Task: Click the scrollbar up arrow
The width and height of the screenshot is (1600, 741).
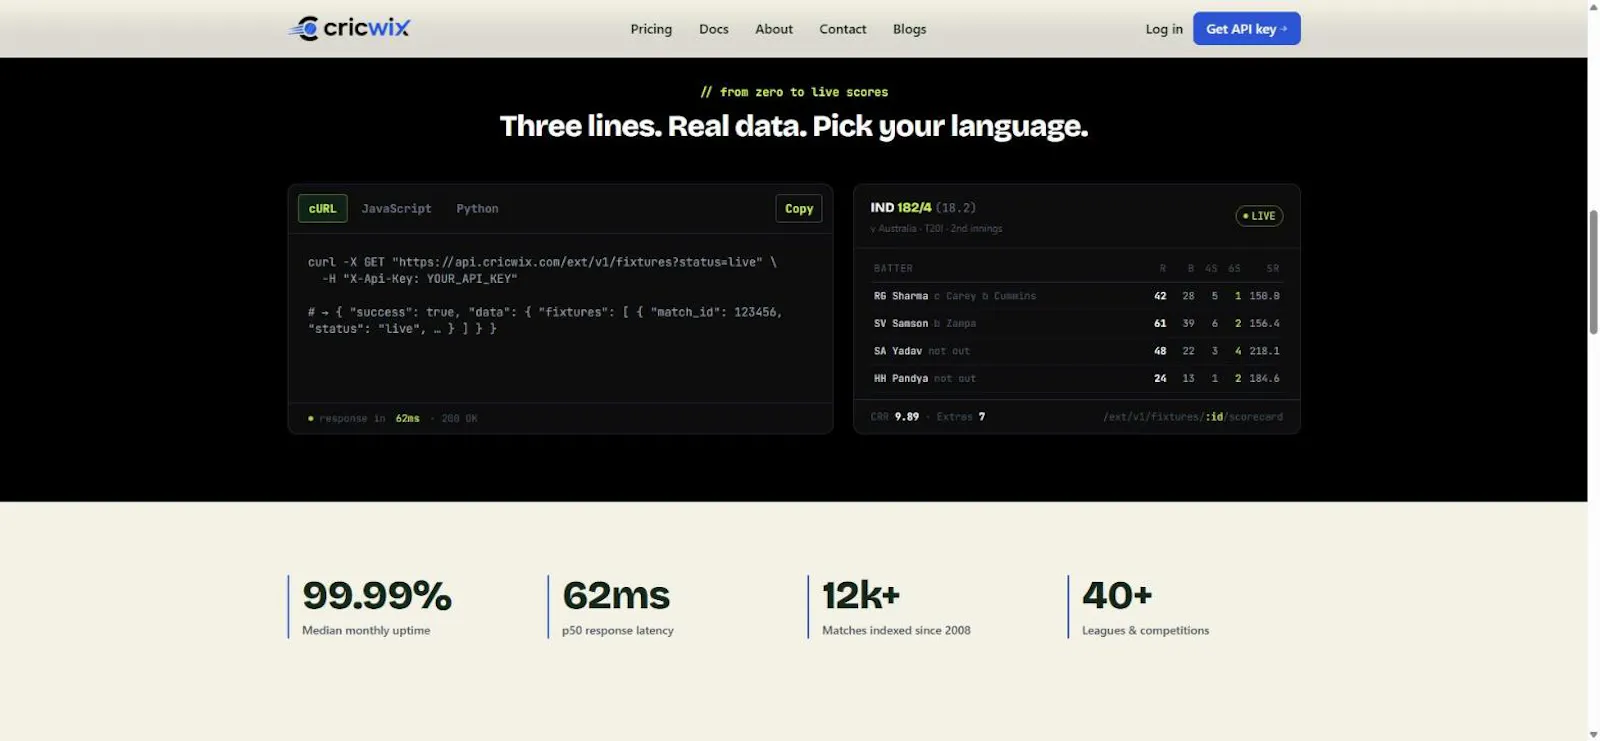Action: (1594, 7)
